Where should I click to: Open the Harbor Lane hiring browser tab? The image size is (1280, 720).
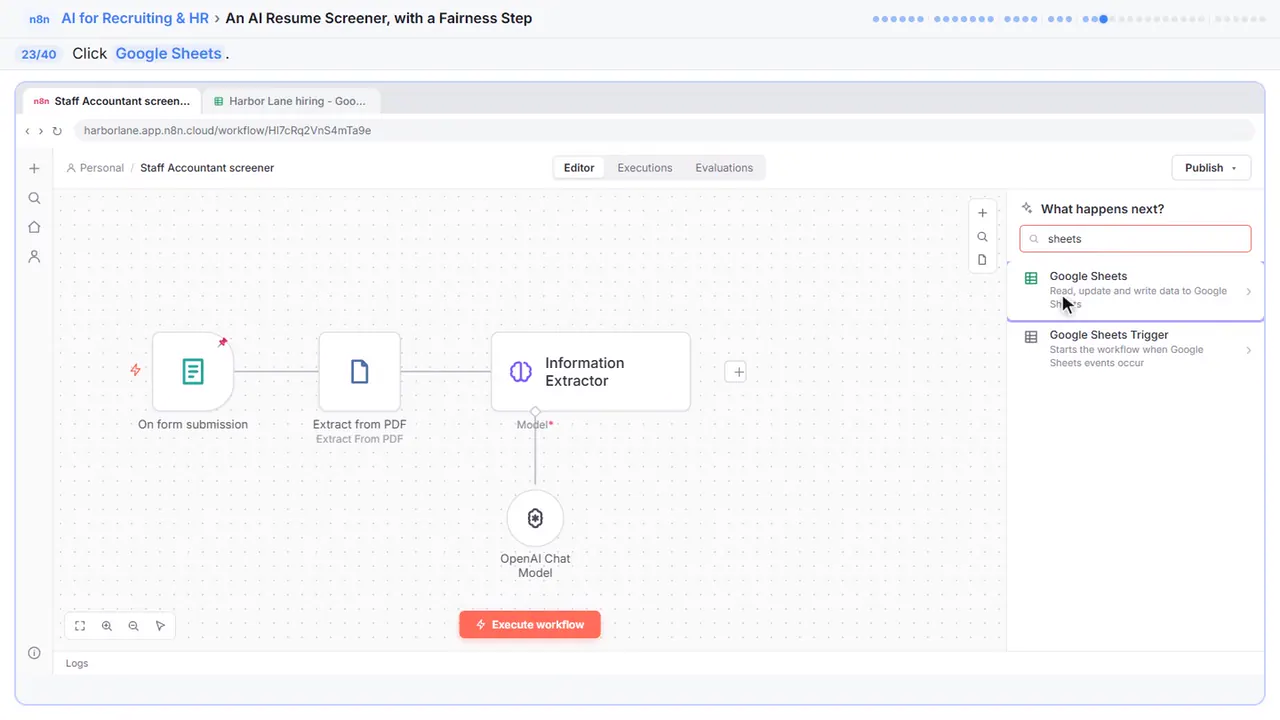pyautogui.click(x=291, y=101)
